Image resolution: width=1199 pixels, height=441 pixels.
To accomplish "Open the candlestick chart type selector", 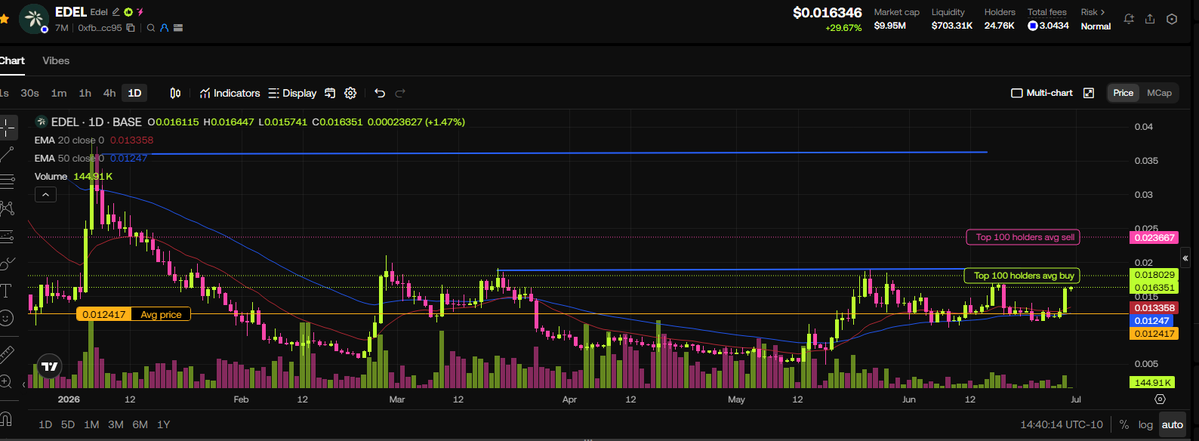I will coord(175,93).
